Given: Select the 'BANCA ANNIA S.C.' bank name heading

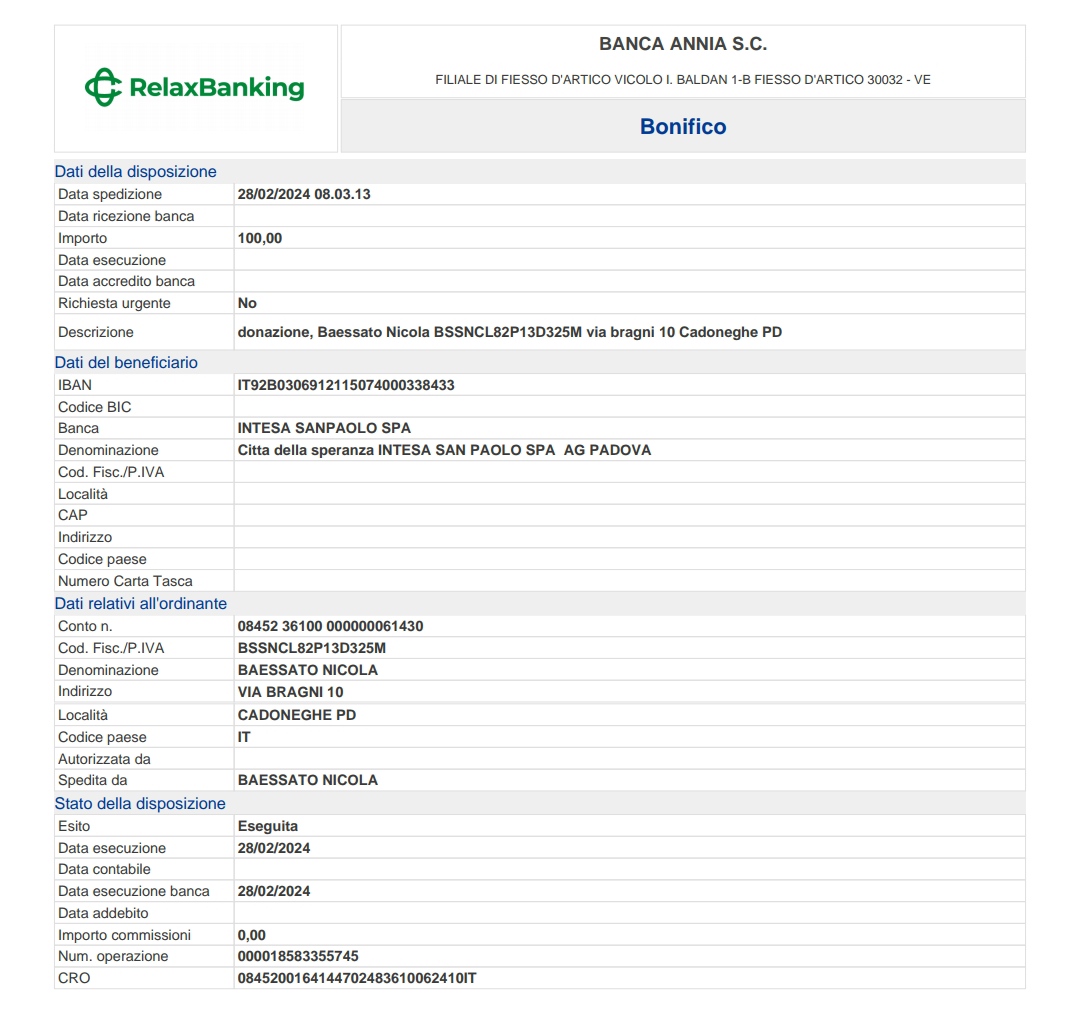Looking at the screenshot, I should tap(683, 44).
